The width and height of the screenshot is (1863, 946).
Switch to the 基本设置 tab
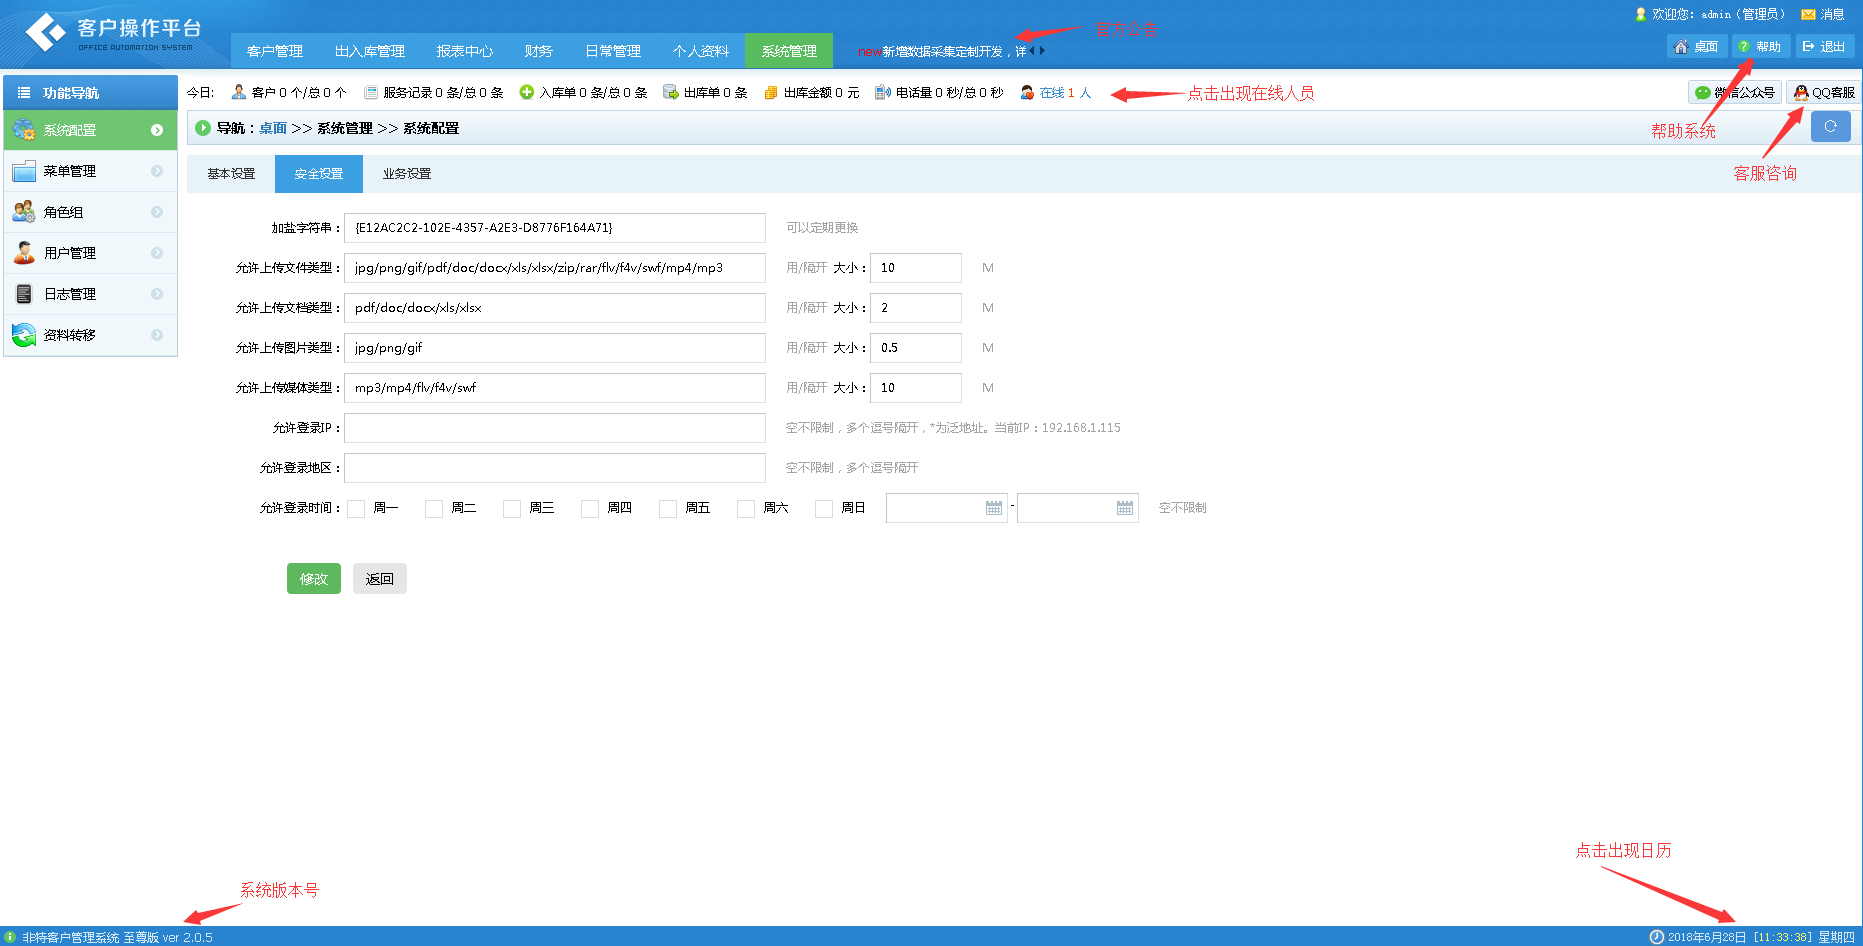(231, 174)
